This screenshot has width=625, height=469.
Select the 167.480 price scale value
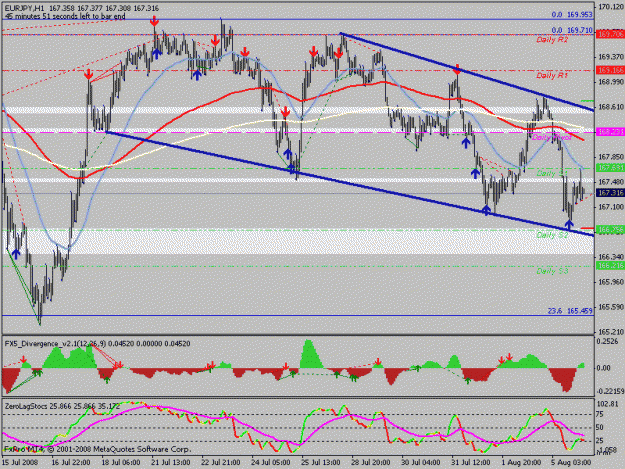[x=611, y=182]
